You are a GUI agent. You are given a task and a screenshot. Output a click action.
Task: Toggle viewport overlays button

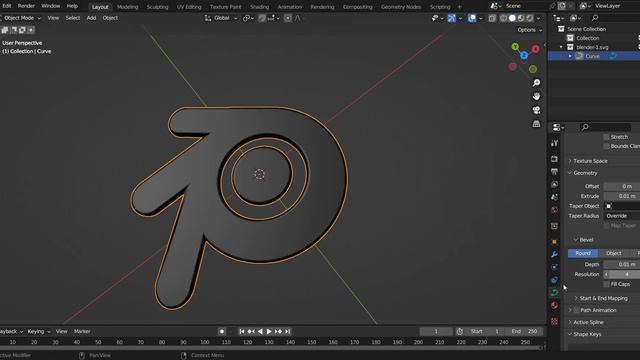point(472,18)
